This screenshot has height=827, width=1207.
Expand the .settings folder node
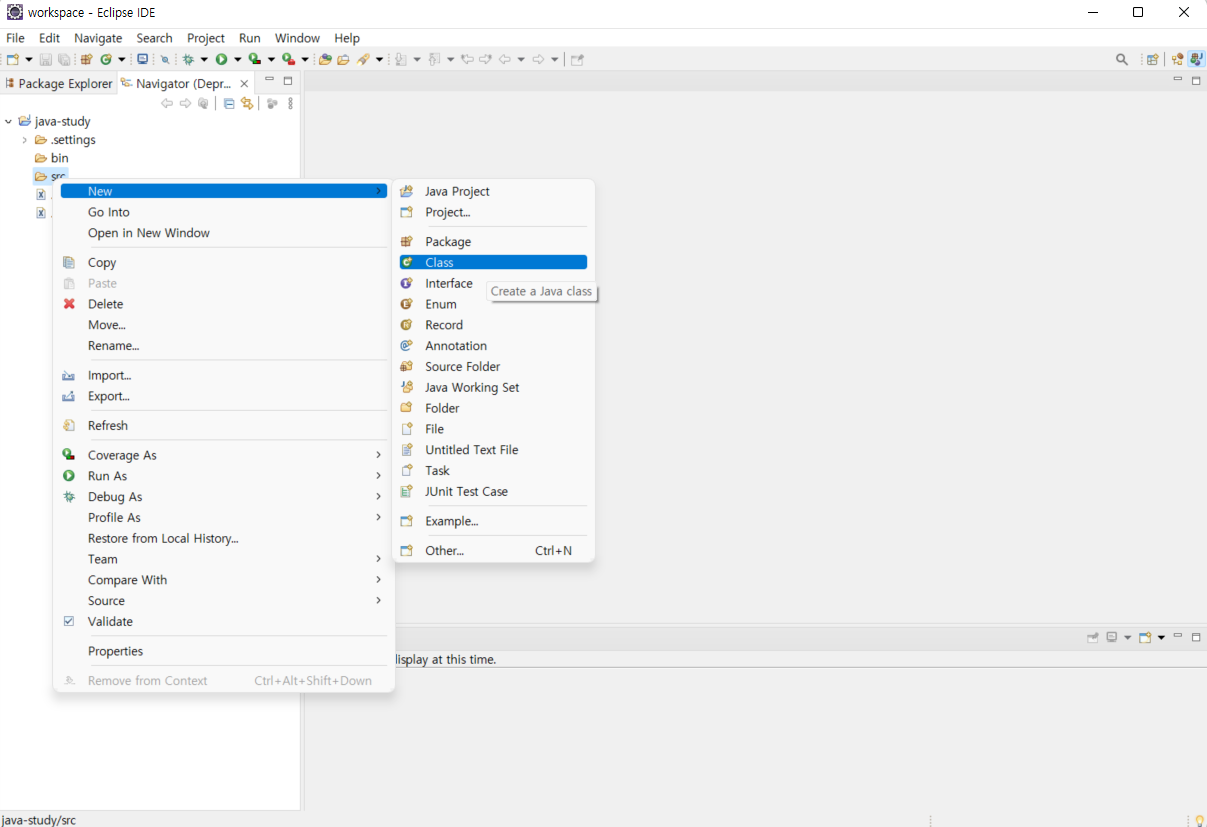click(24, 140)
